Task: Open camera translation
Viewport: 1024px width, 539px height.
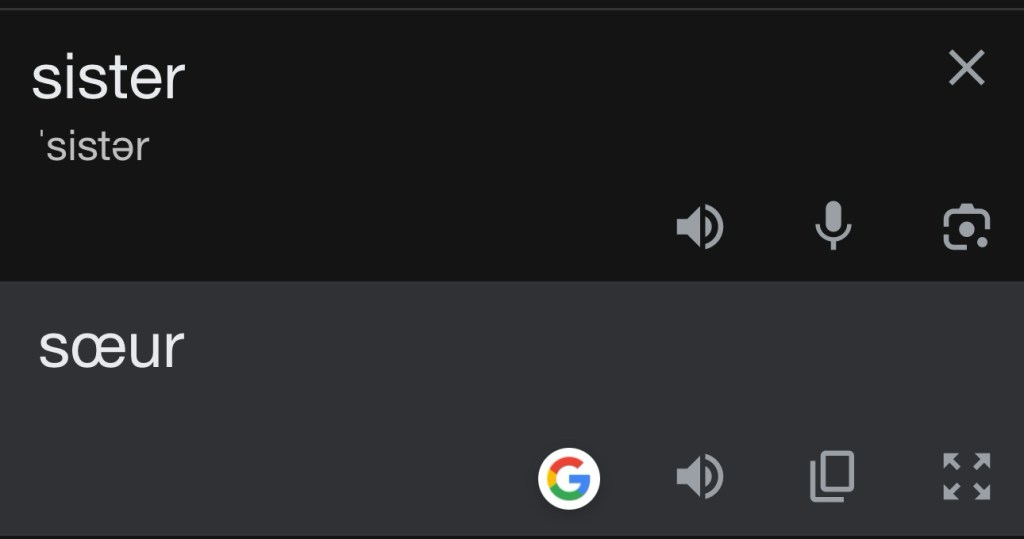Action: pos(966,227)
